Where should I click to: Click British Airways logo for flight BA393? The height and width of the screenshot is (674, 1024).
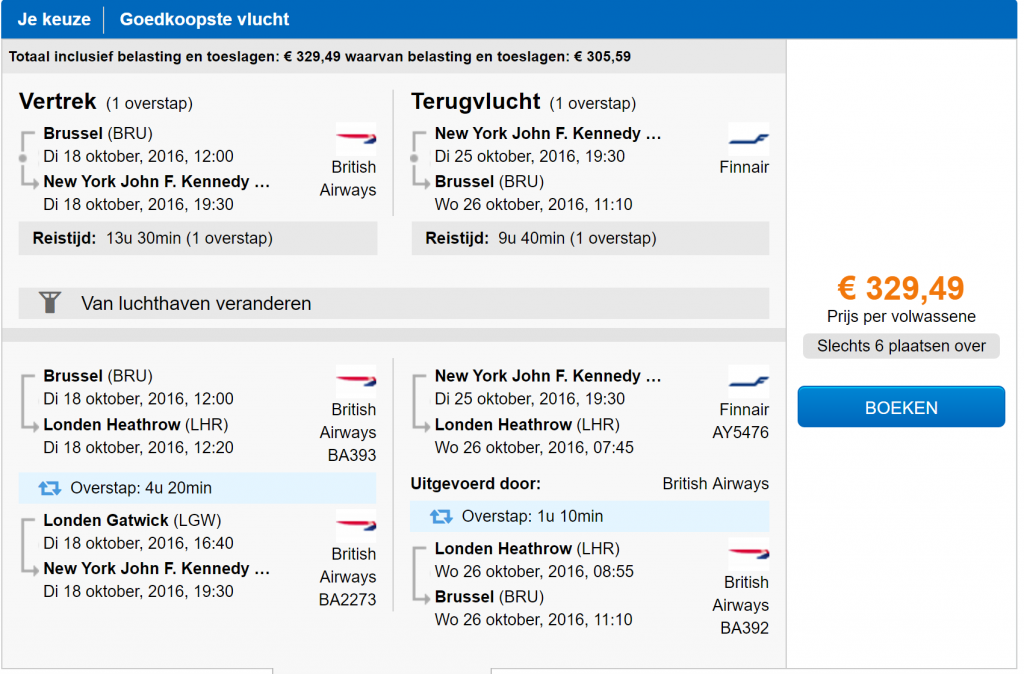click(356, 381)
